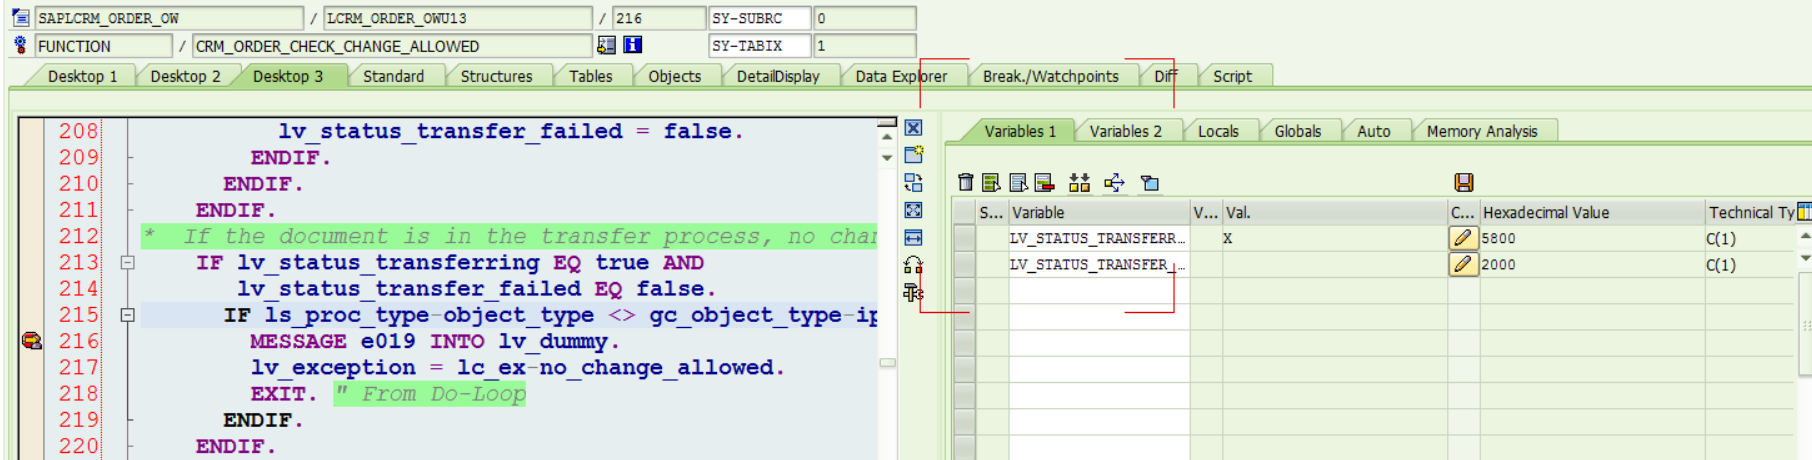Screen dimensions: 1812x460
Task: Open the Objects tab
Action: [674, 76]
